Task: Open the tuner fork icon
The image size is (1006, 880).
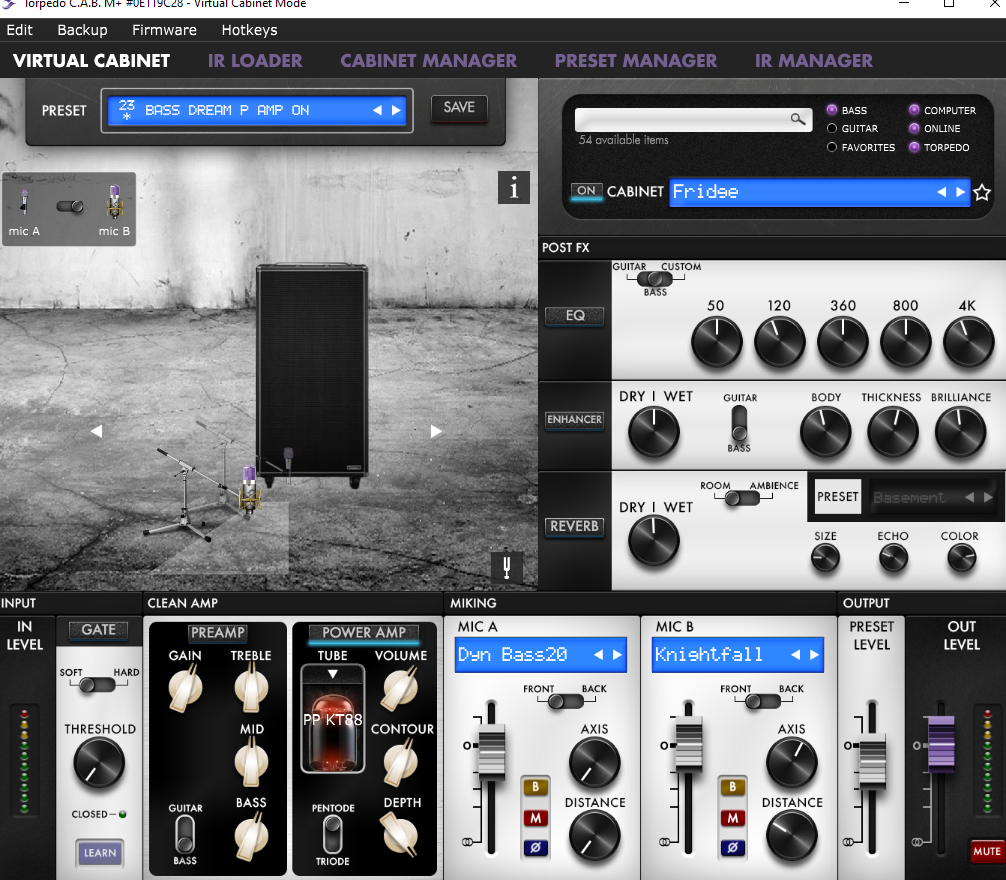Action: coord(507,567)
